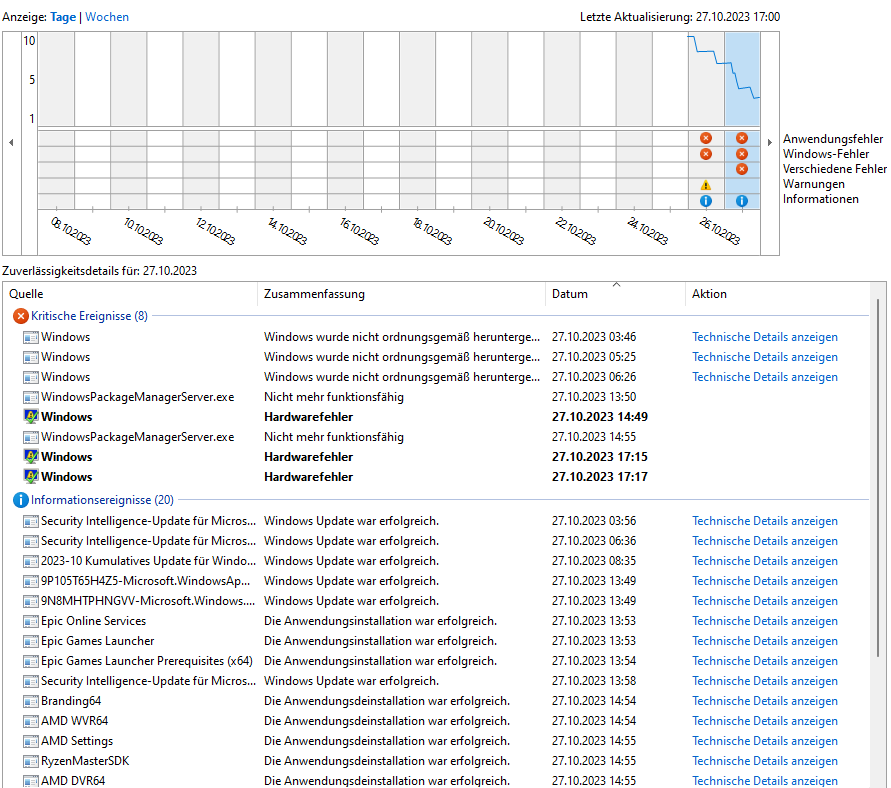Click icon of Epic Games Launcher Prerequisites row

point(31,661)
